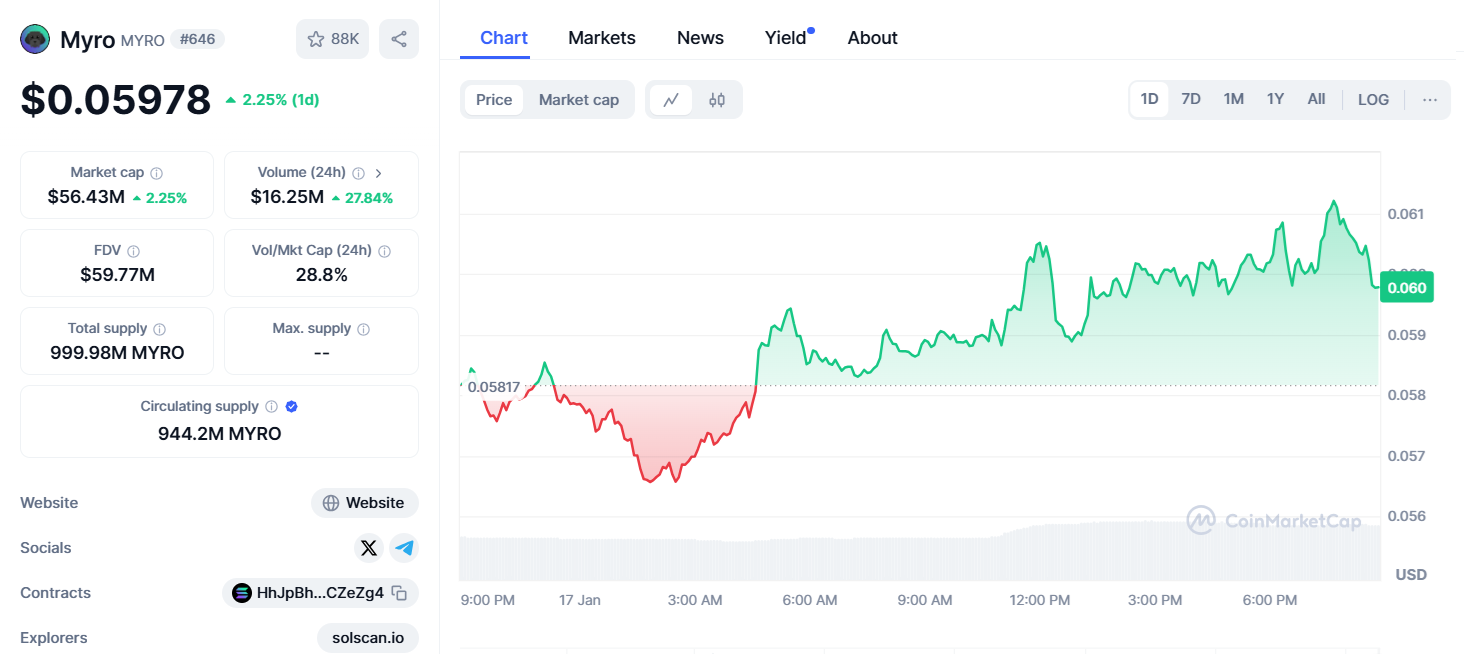
Task: Switch to line chart style
Action: click(x=671, y=100)
